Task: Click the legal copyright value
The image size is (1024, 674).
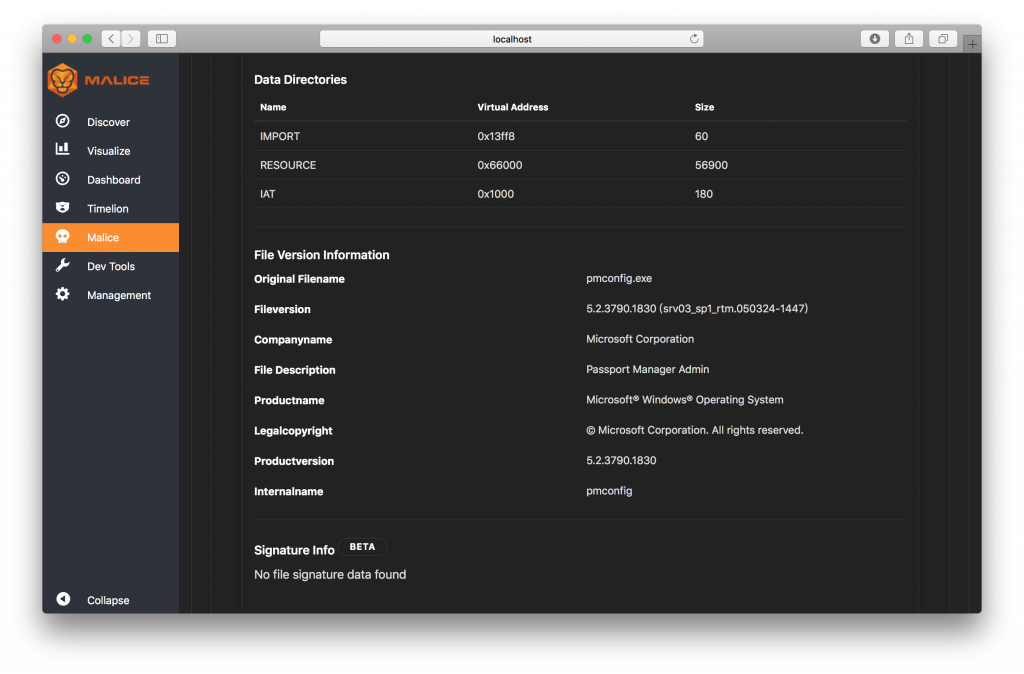Action: point(694,430)
